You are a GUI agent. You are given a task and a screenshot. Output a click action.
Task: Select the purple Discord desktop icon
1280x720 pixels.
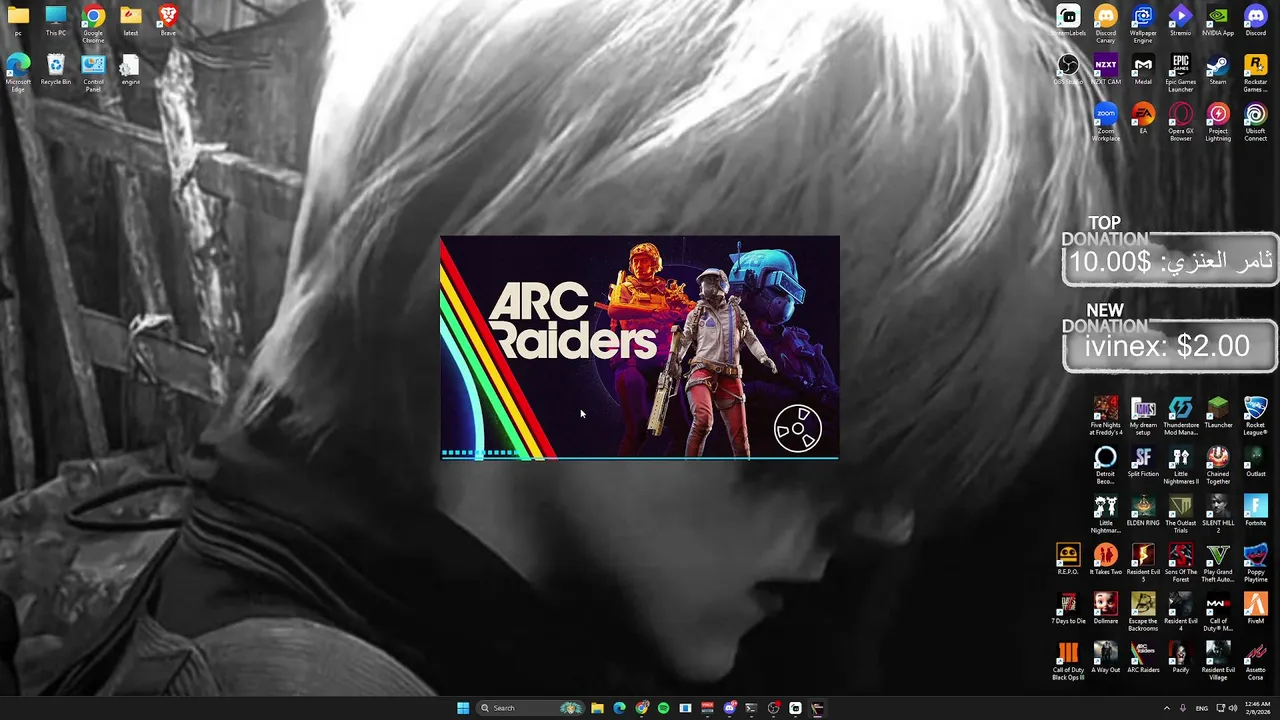(x=1255, y=21)
